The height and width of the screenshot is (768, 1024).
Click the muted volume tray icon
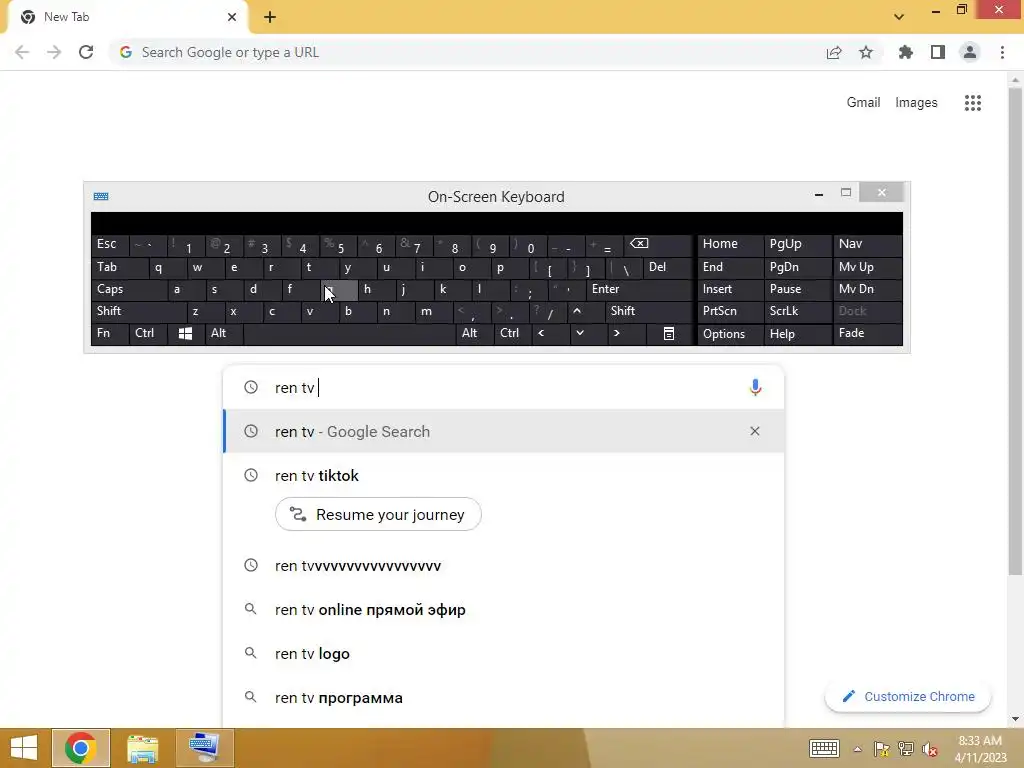pos(930,749)
